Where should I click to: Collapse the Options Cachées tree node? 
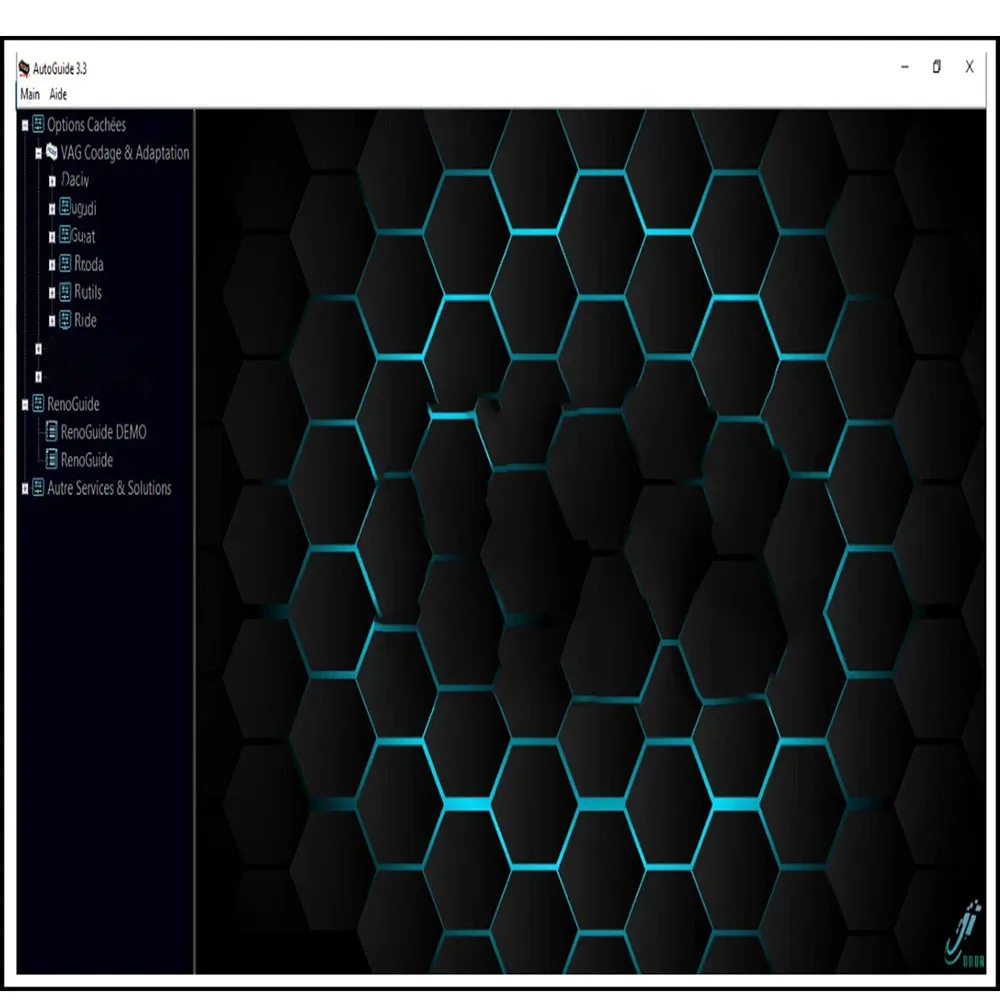point(25,126)
